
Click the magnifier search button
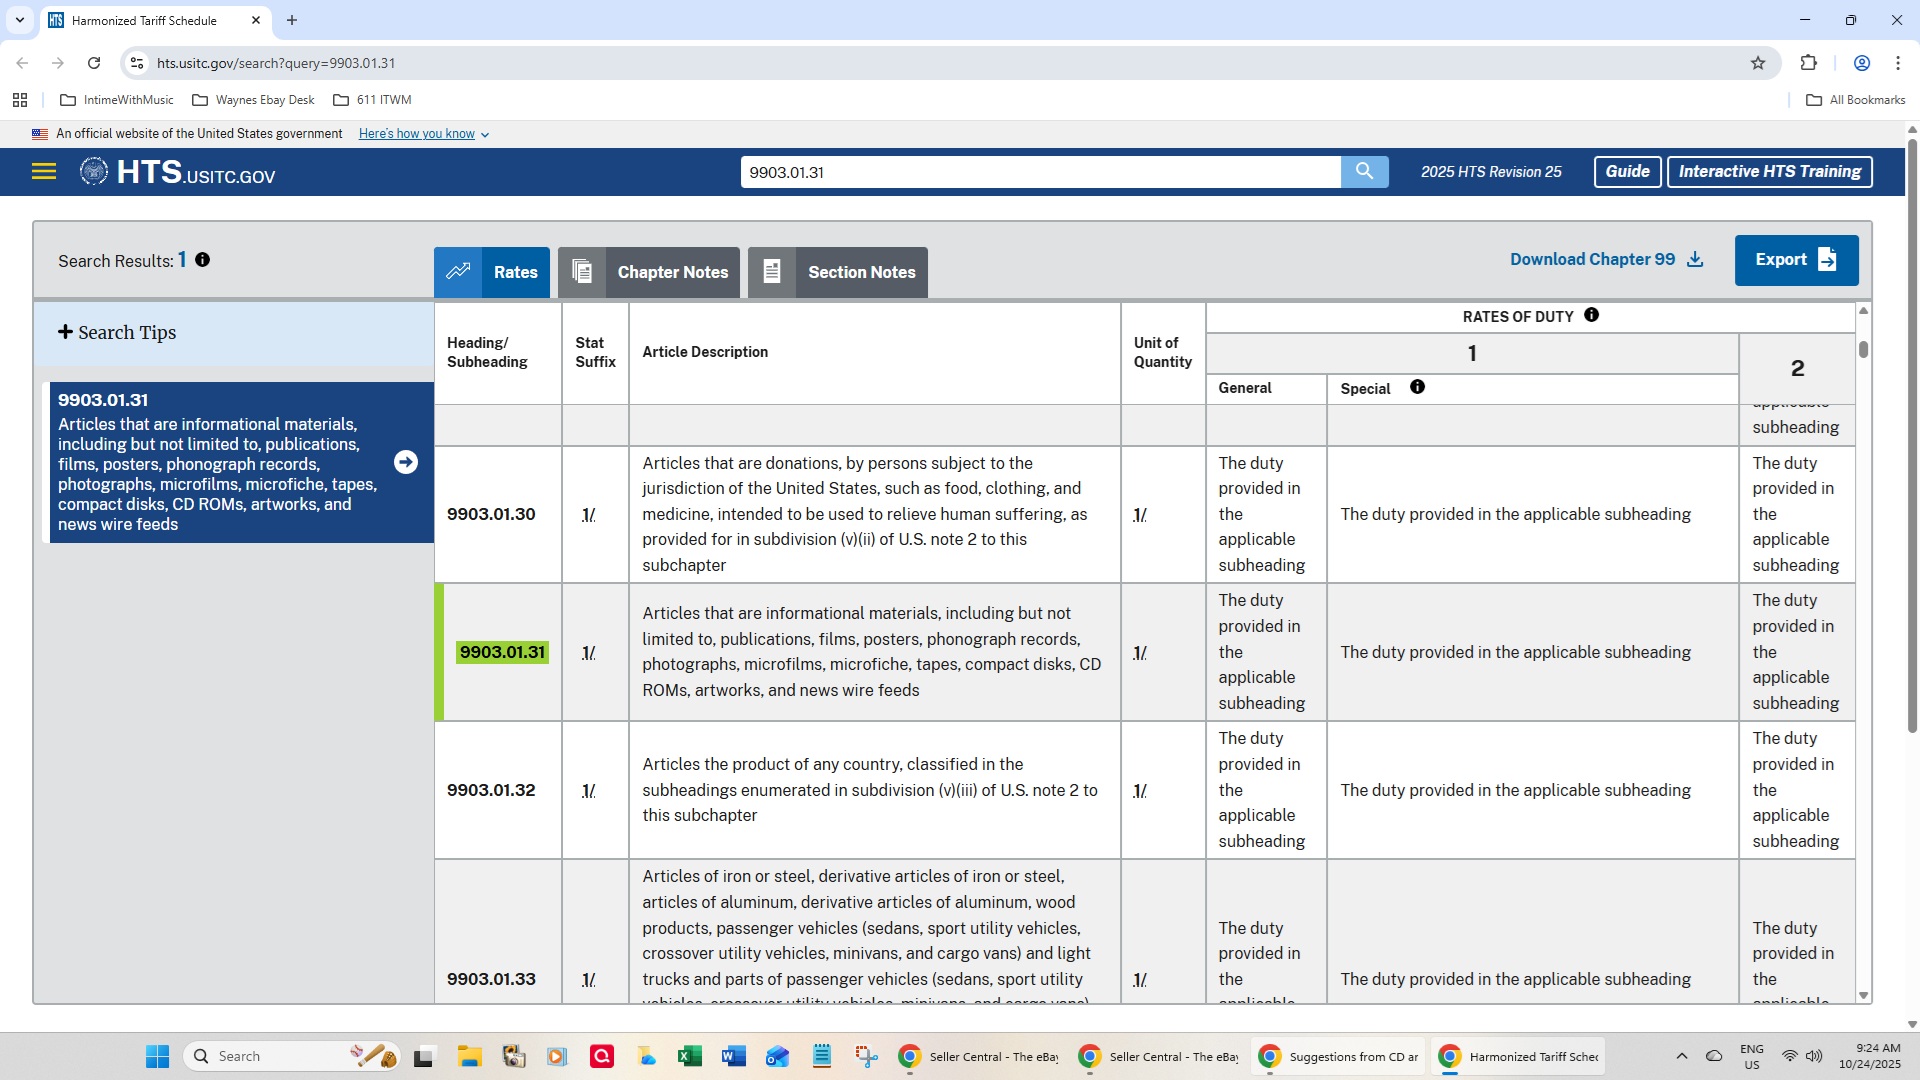click(x=1364, y=171)
